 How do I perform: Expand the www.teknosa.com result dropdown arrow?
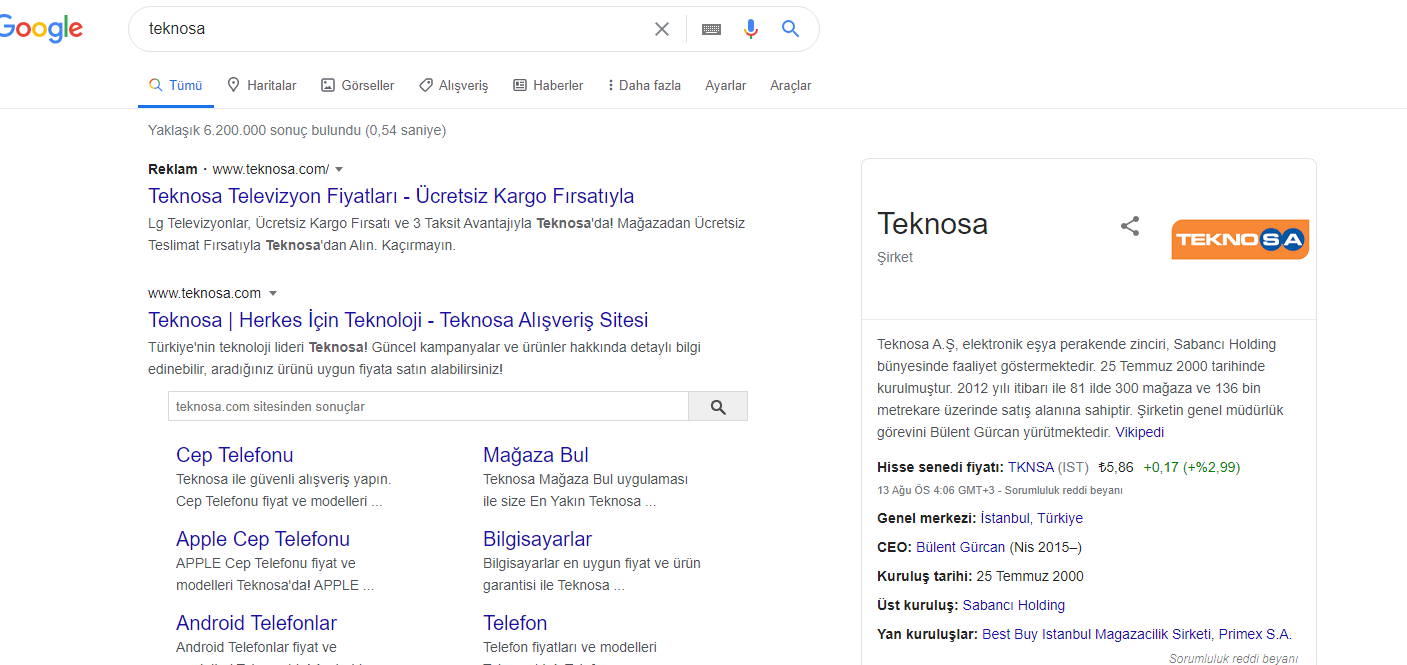[273, 293]
